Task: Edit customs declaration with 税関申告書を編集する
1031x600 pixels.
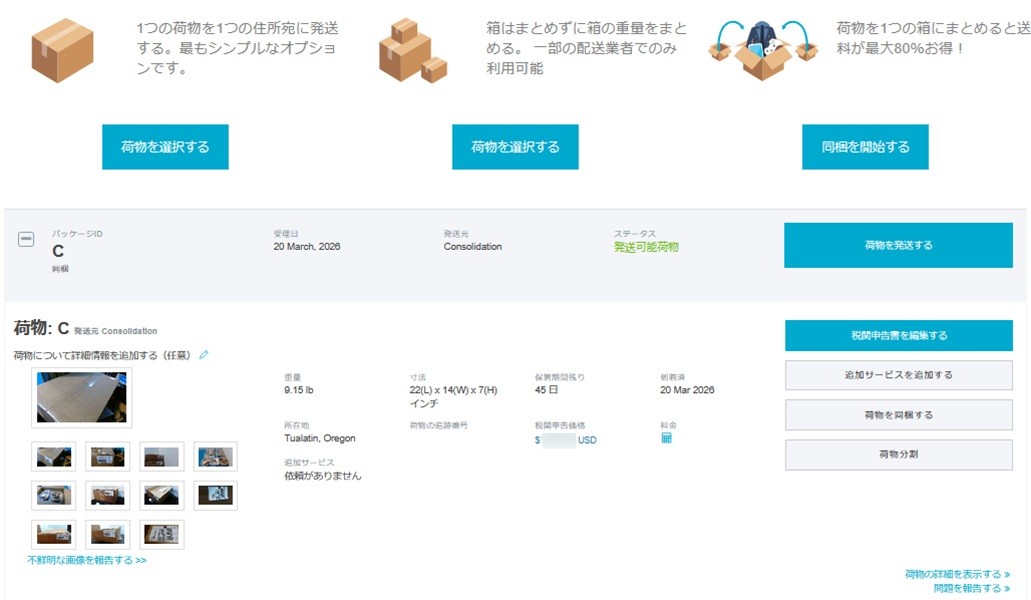Action: (x=898, y=336)
